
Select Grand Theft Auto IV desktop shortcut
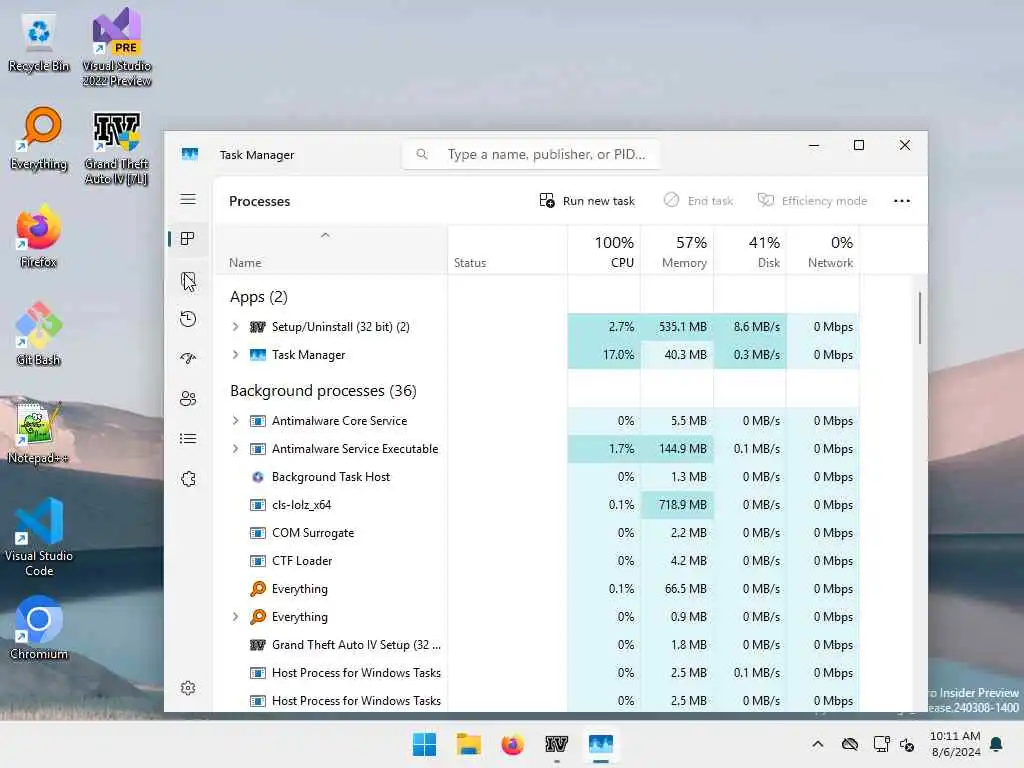coord(117,147)
